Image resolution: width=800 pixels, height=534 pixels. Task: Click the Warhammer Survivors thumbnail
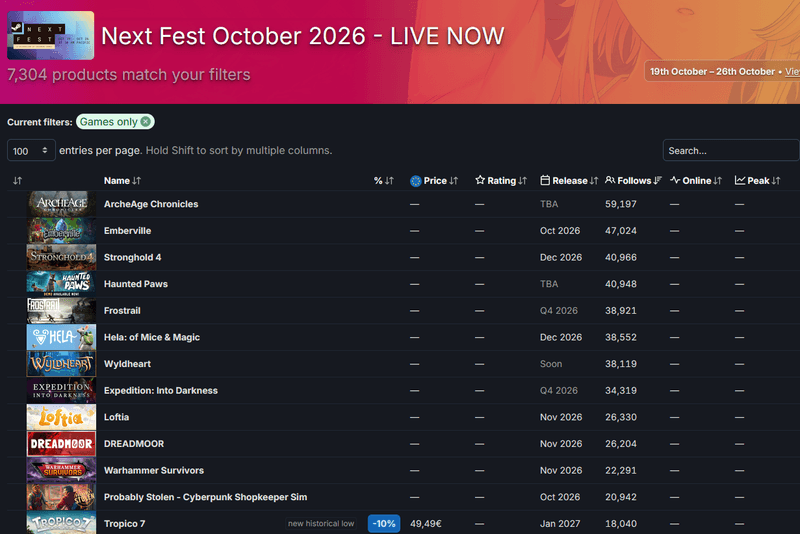coord(61,470)
